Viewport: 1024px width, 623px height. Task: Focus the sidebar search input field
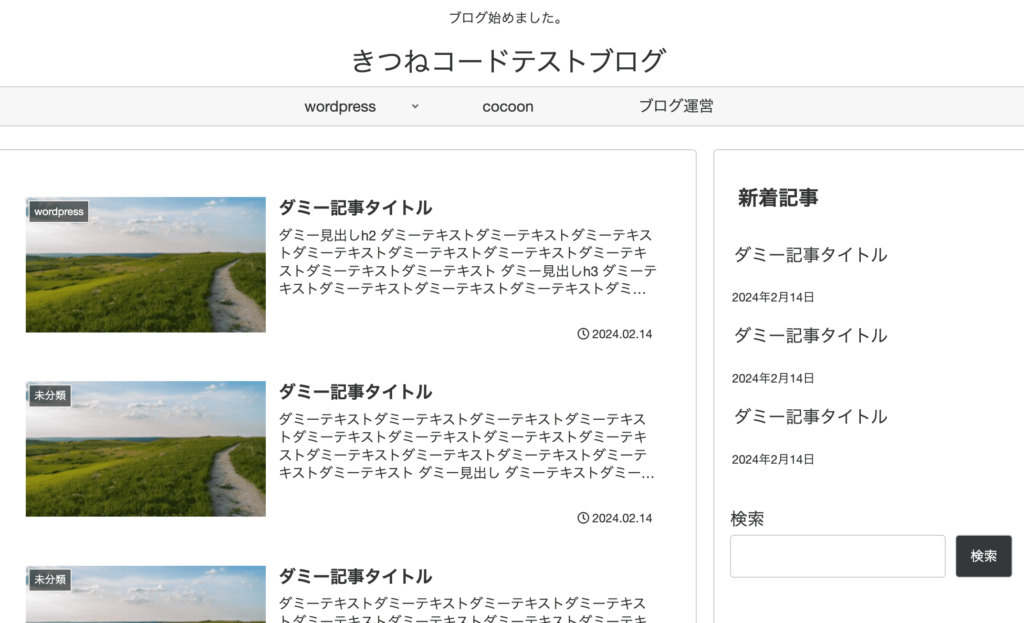click(x=837, y=556)
